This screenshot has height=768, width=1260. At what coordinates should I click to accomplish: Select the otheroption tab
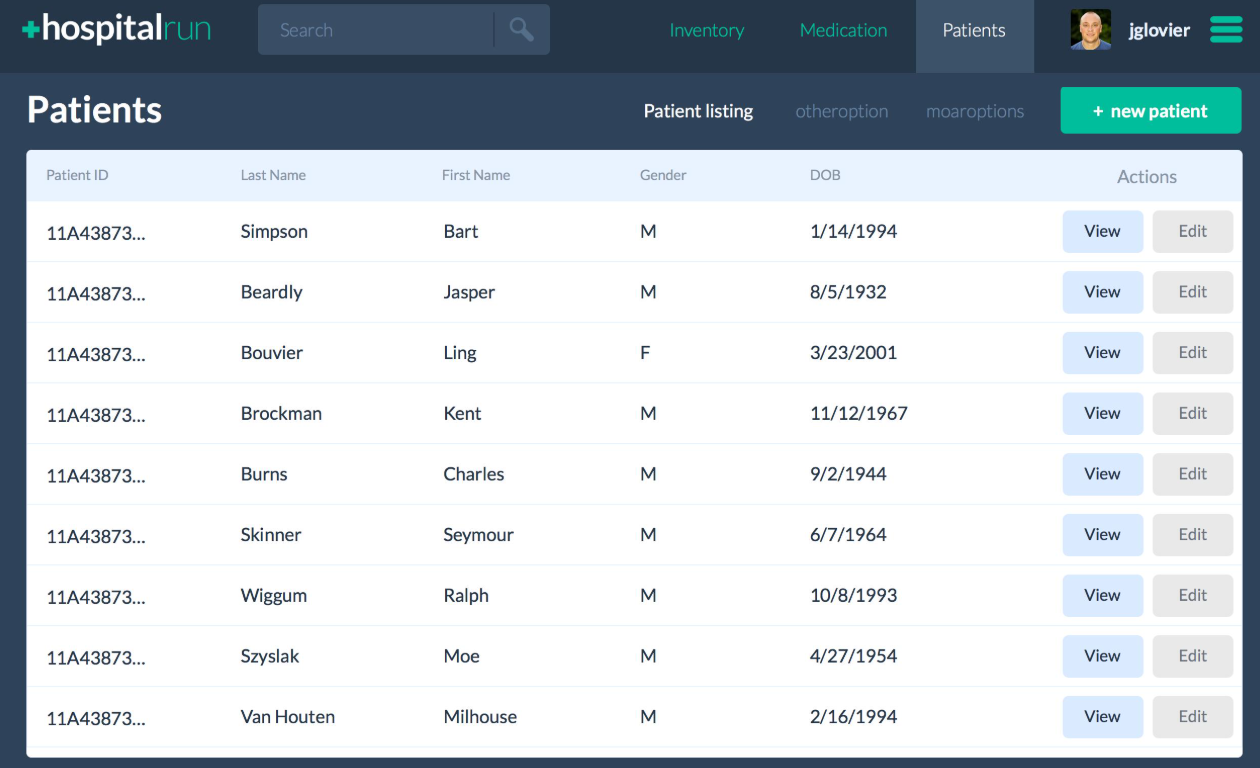(842, 111)
